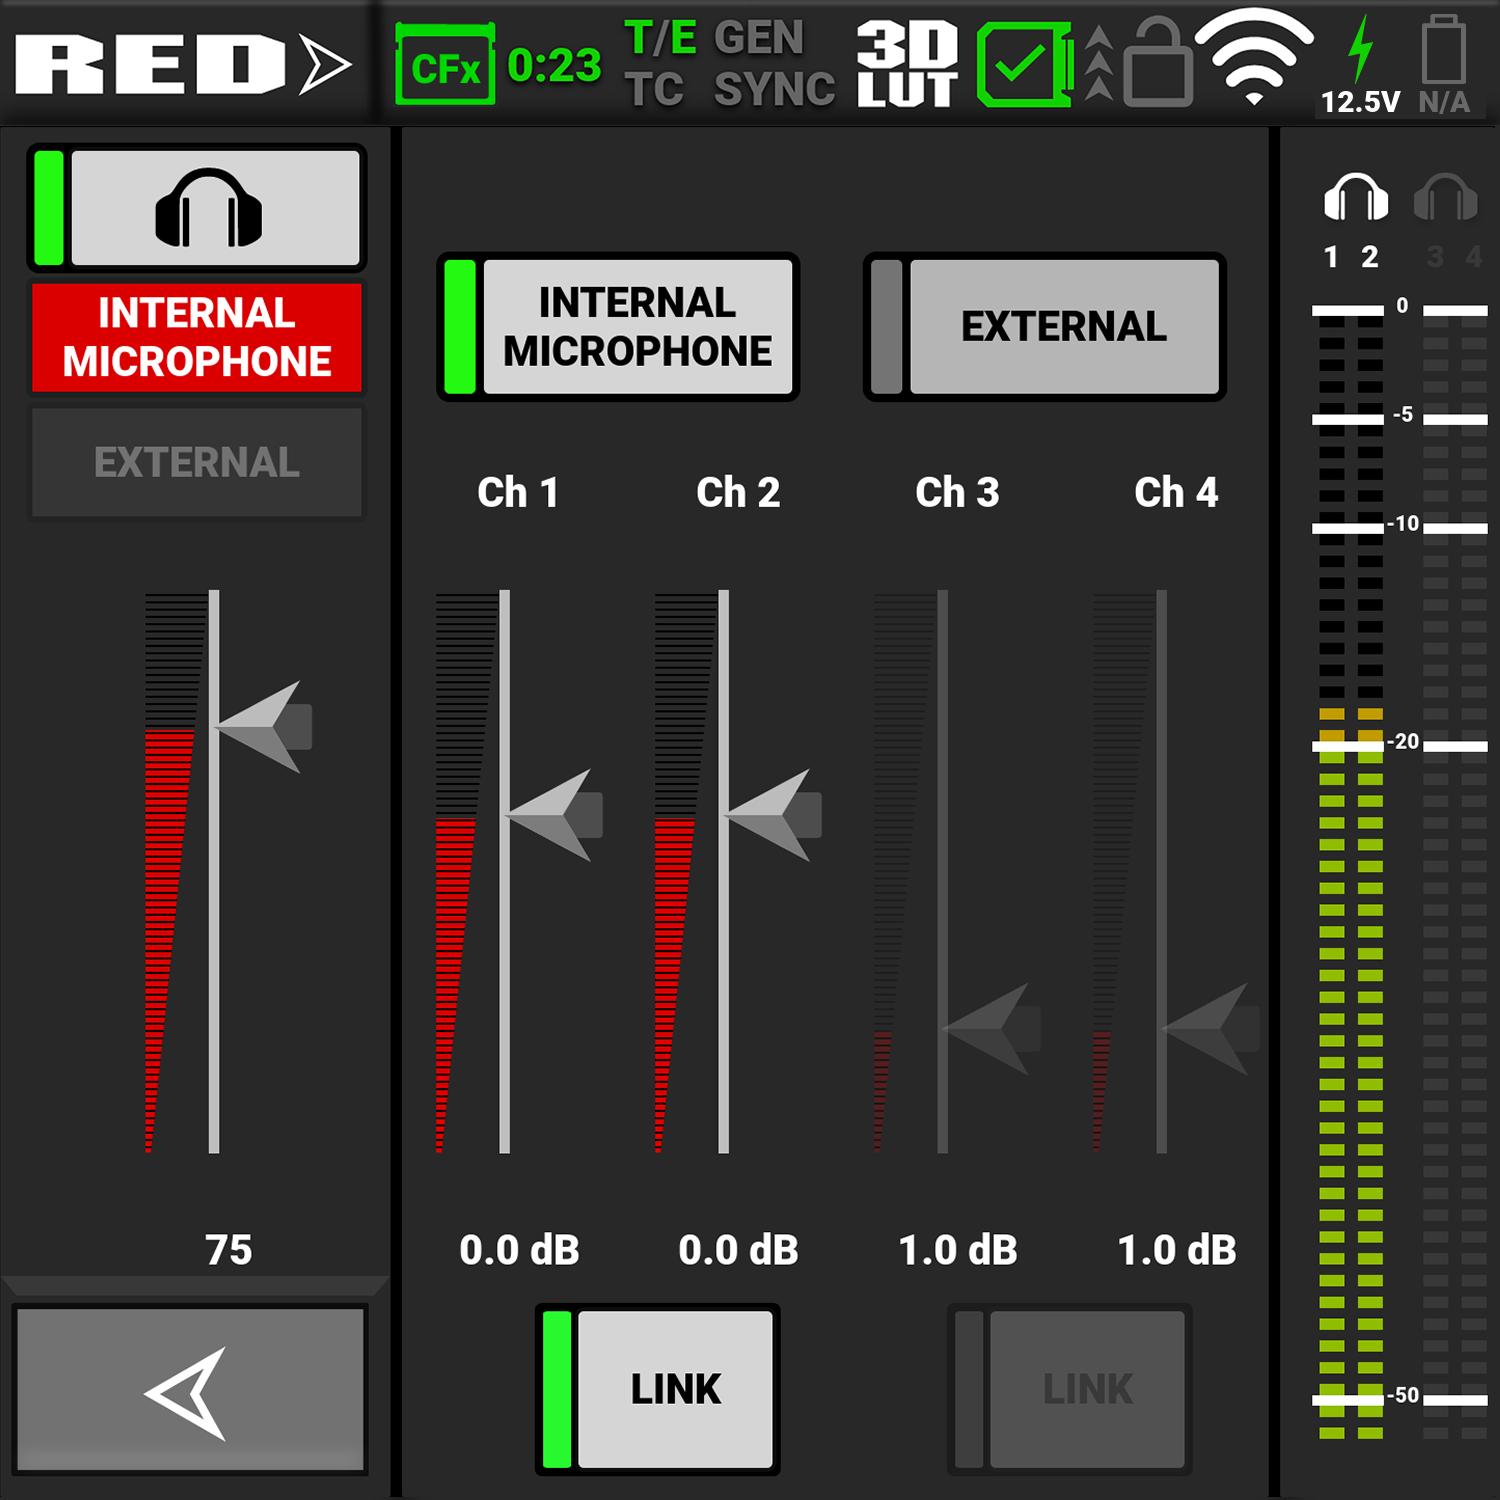Viewport: 1500px width, 1500px height.
Task: Tap the padlock lock icon
Action: (1158, 66)
